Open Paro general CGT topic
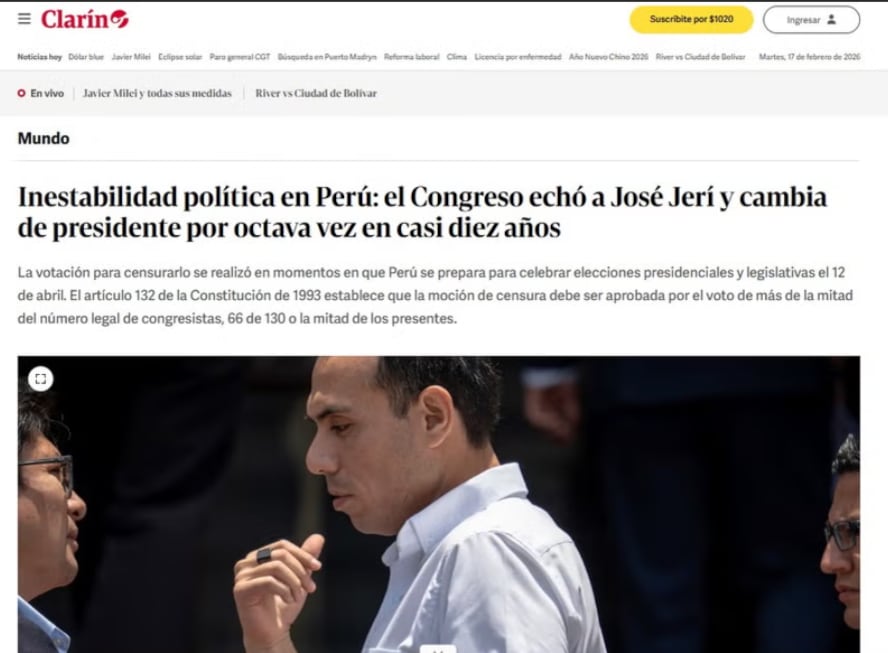Viewport: 888px width, 653px height. (240, 57)
